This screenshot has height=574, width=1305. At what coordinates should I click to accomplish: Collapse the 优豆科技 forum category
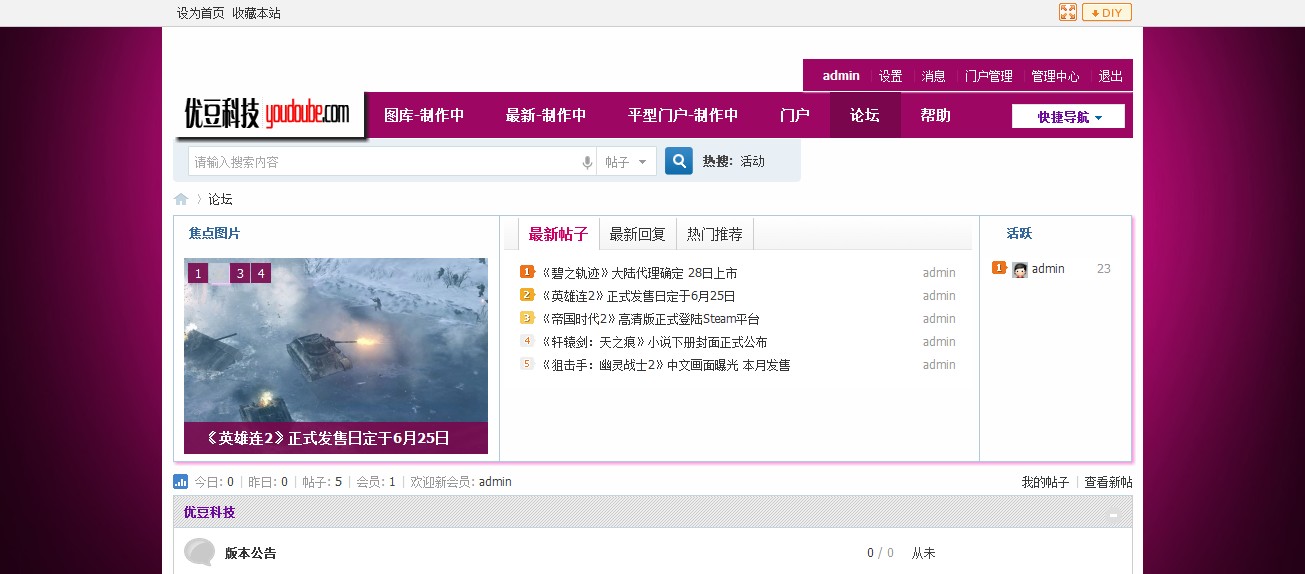point(1114,514)
